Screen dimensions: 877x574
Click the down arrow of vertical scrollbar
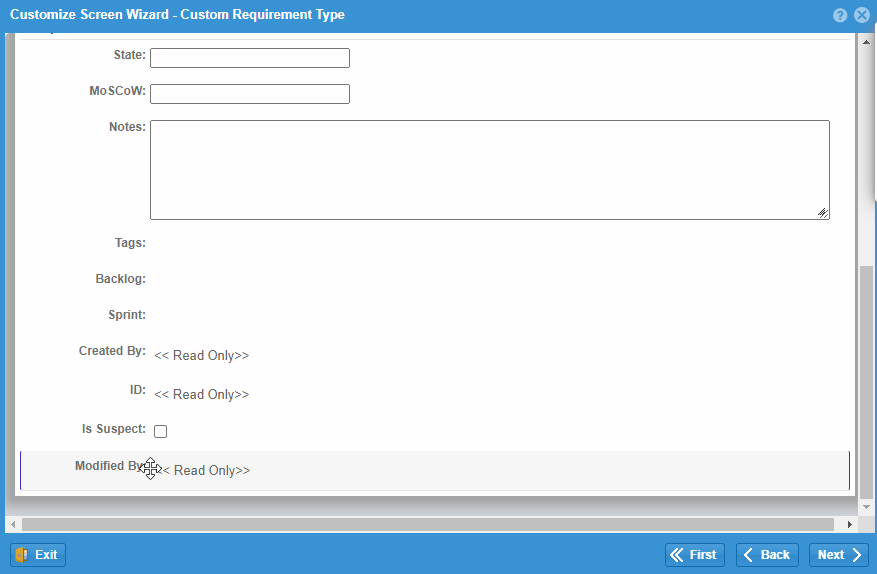coord(866,507)
